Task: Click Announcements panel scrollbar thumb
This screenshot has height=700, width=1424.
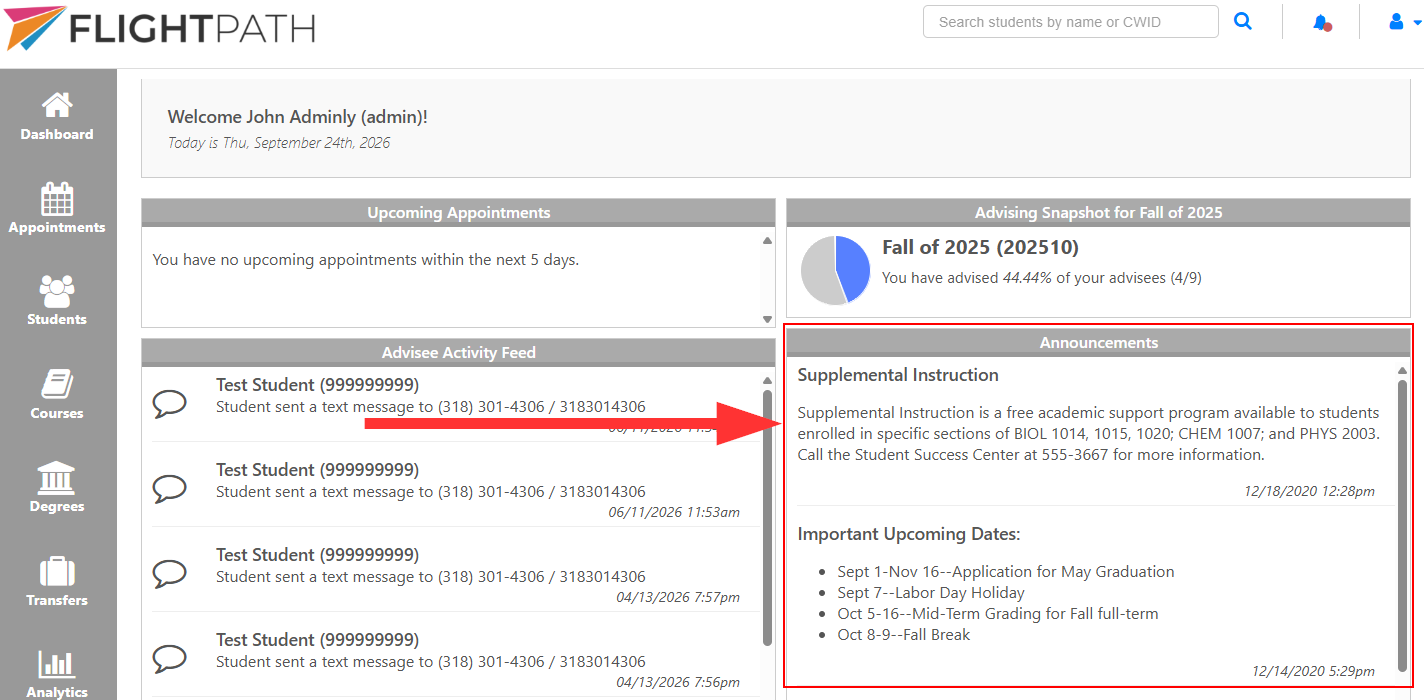Action: (1402, 525)
